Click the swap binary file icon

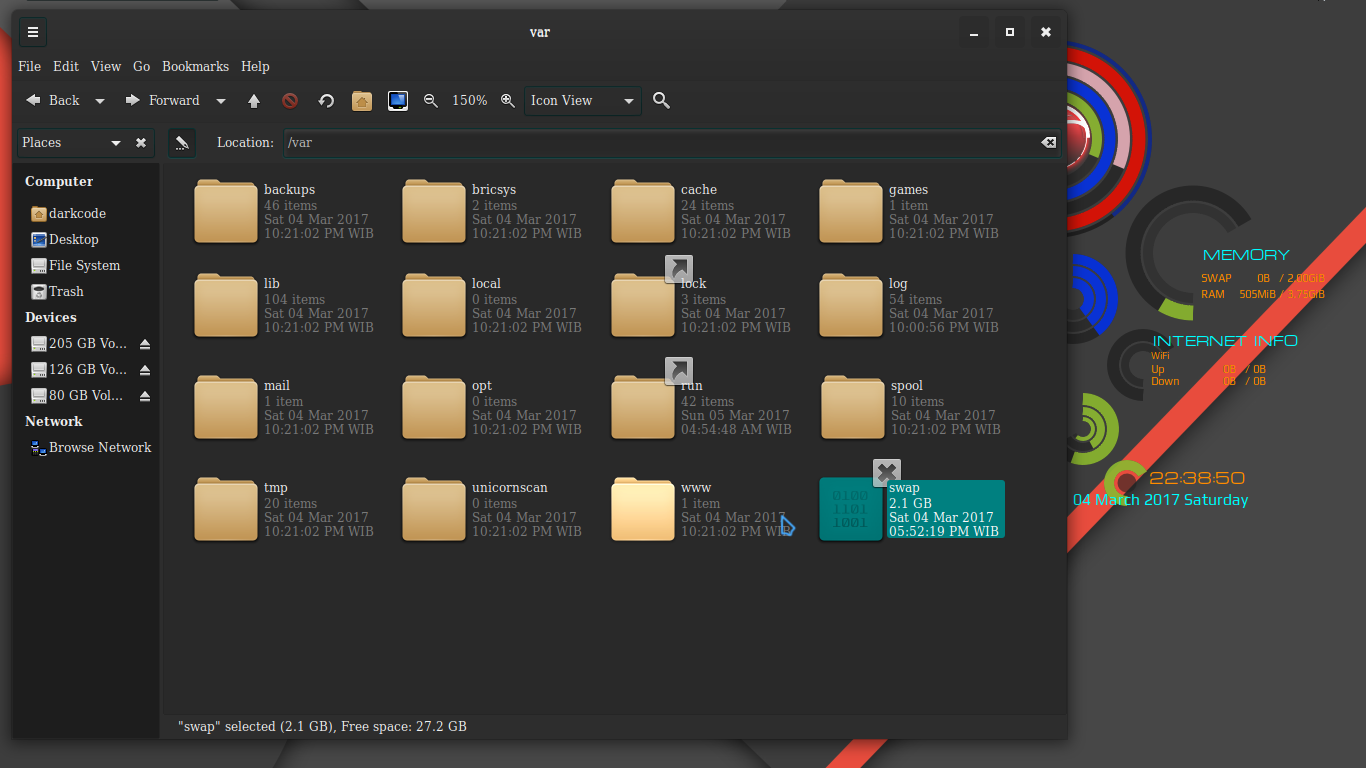point(851,509)
